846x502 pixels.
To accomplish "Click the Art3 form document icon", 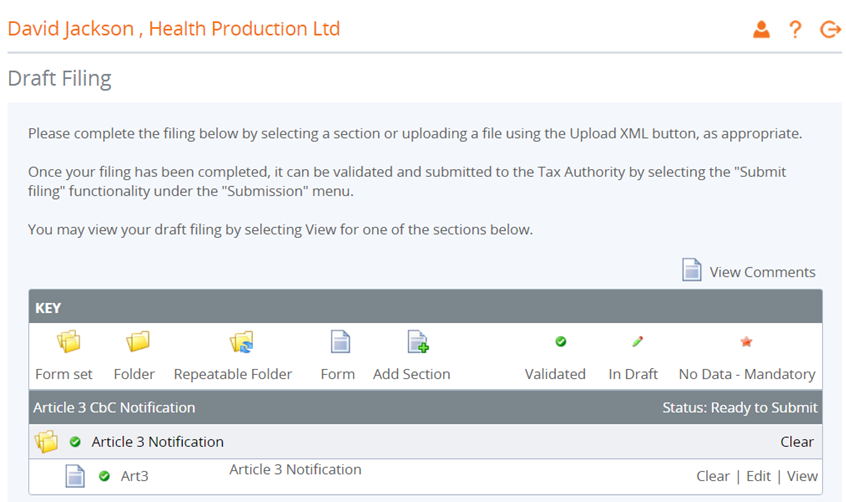I will pos(75,476).
